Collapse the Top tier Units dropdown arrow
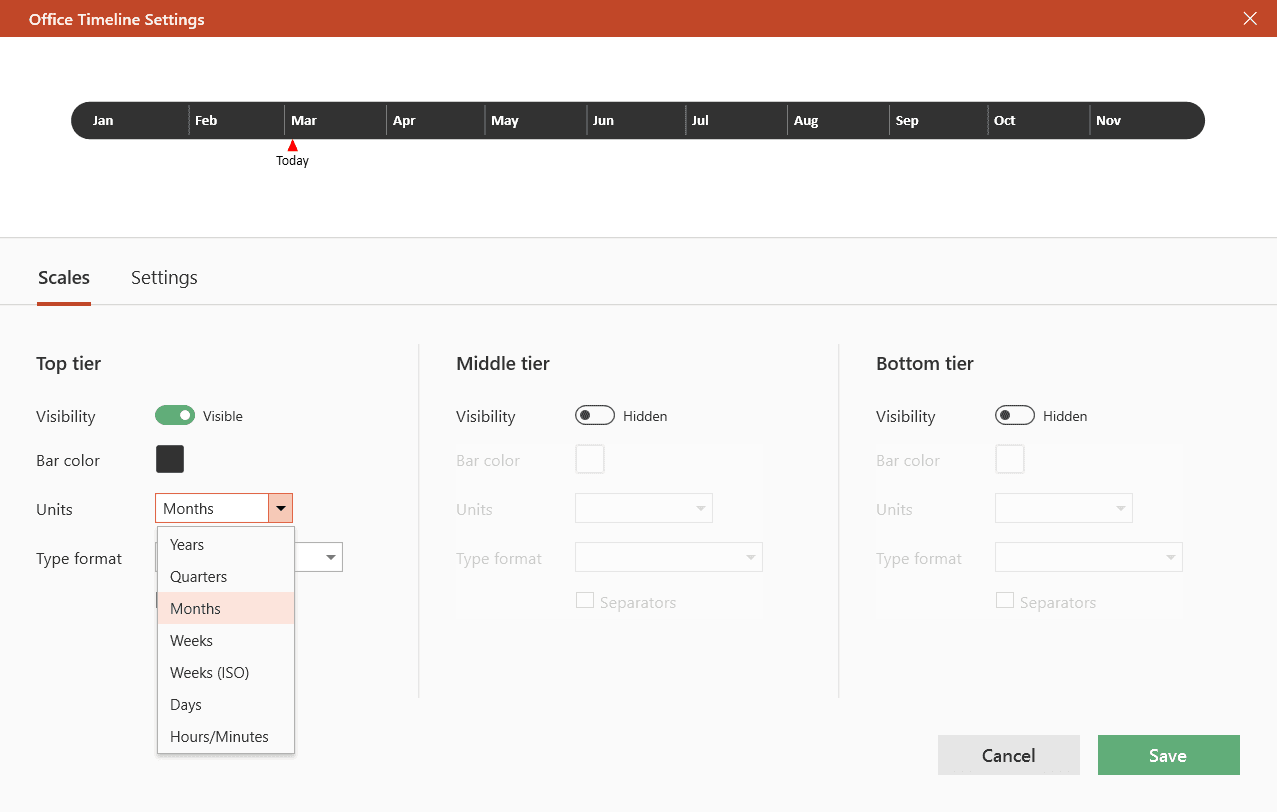The width and height of the screenshot is (1277, 812). click(281, 508)
